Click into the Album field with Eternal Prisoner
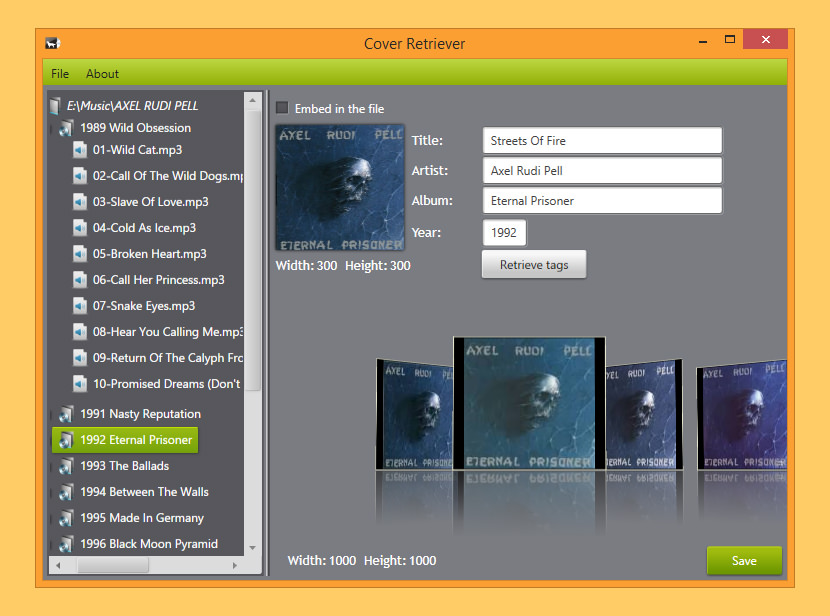Viewport: 830px width, 616px height. click(x=602, y=201)
